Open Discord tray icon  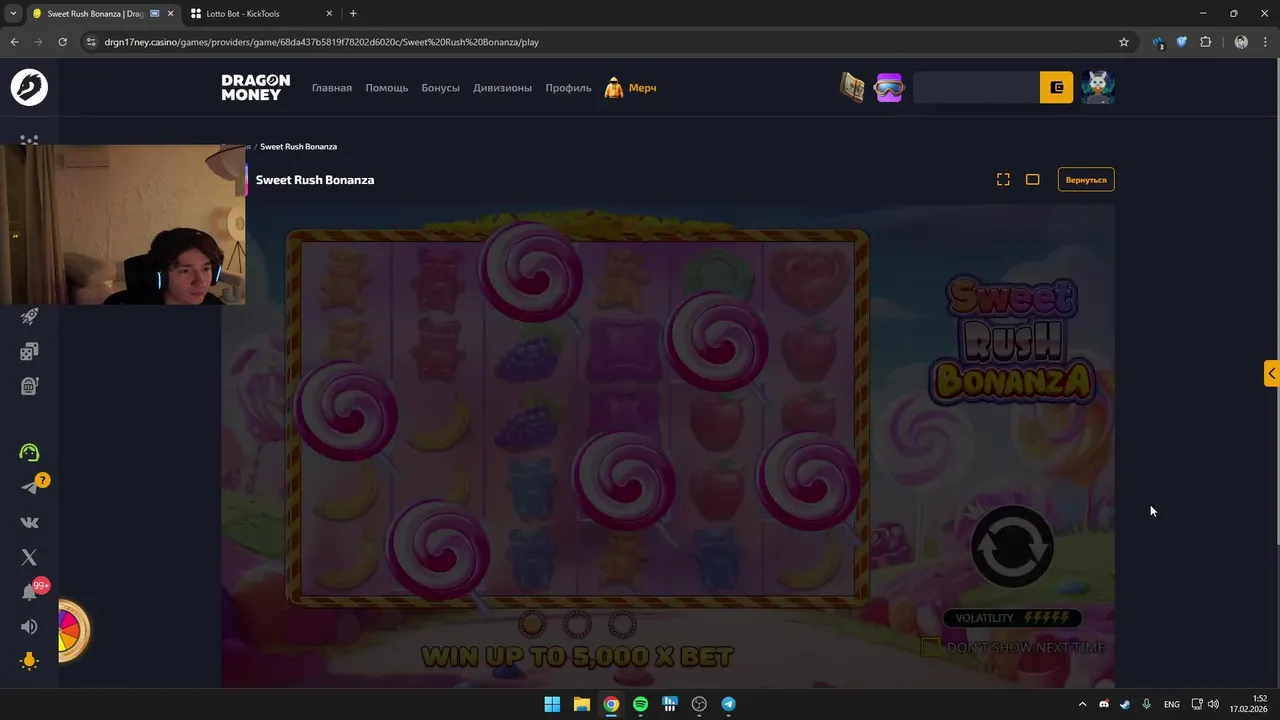click(x=1104, y=704)
